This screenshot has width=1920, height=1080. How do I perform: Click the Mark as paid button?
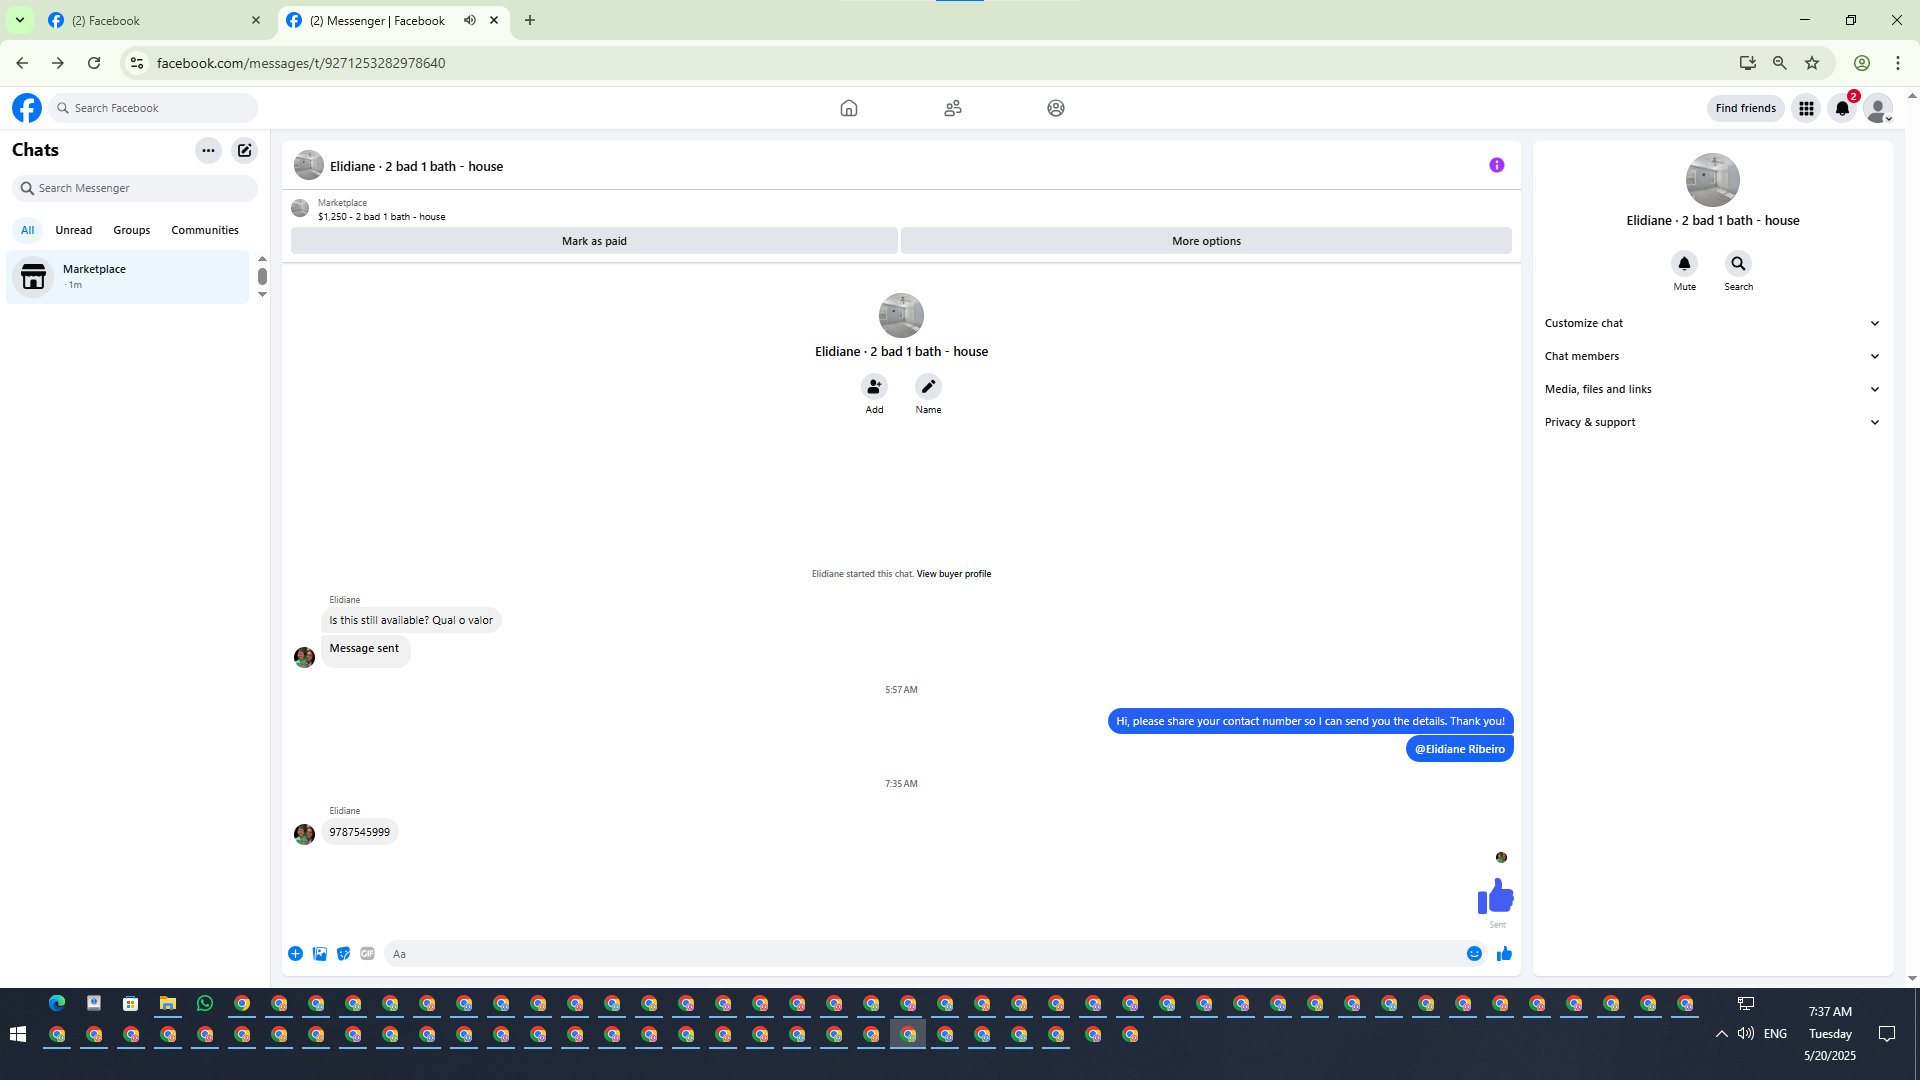click(594, 241)
